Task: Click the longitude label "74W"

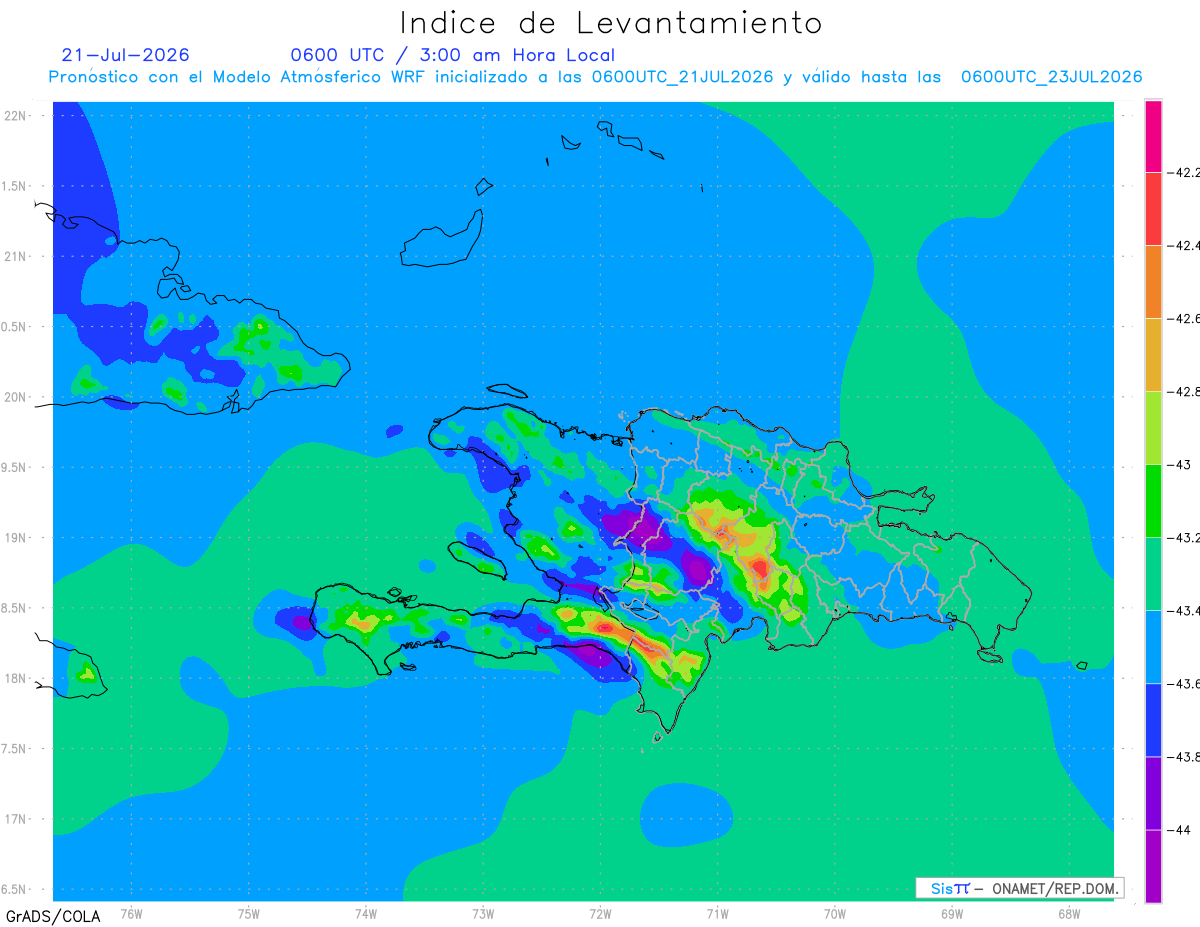Action: pos(366,913)
